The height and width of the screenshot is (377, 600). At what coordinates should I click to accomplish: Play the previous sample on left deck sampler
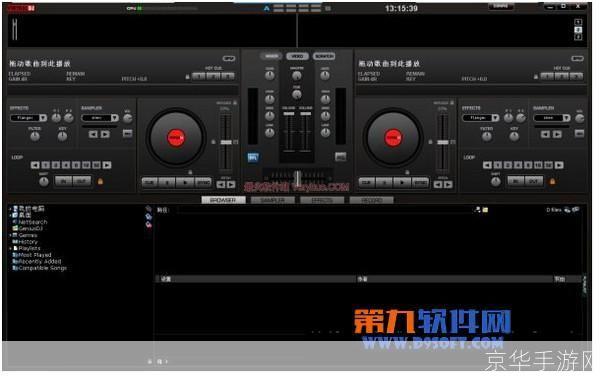pos(93,134)
